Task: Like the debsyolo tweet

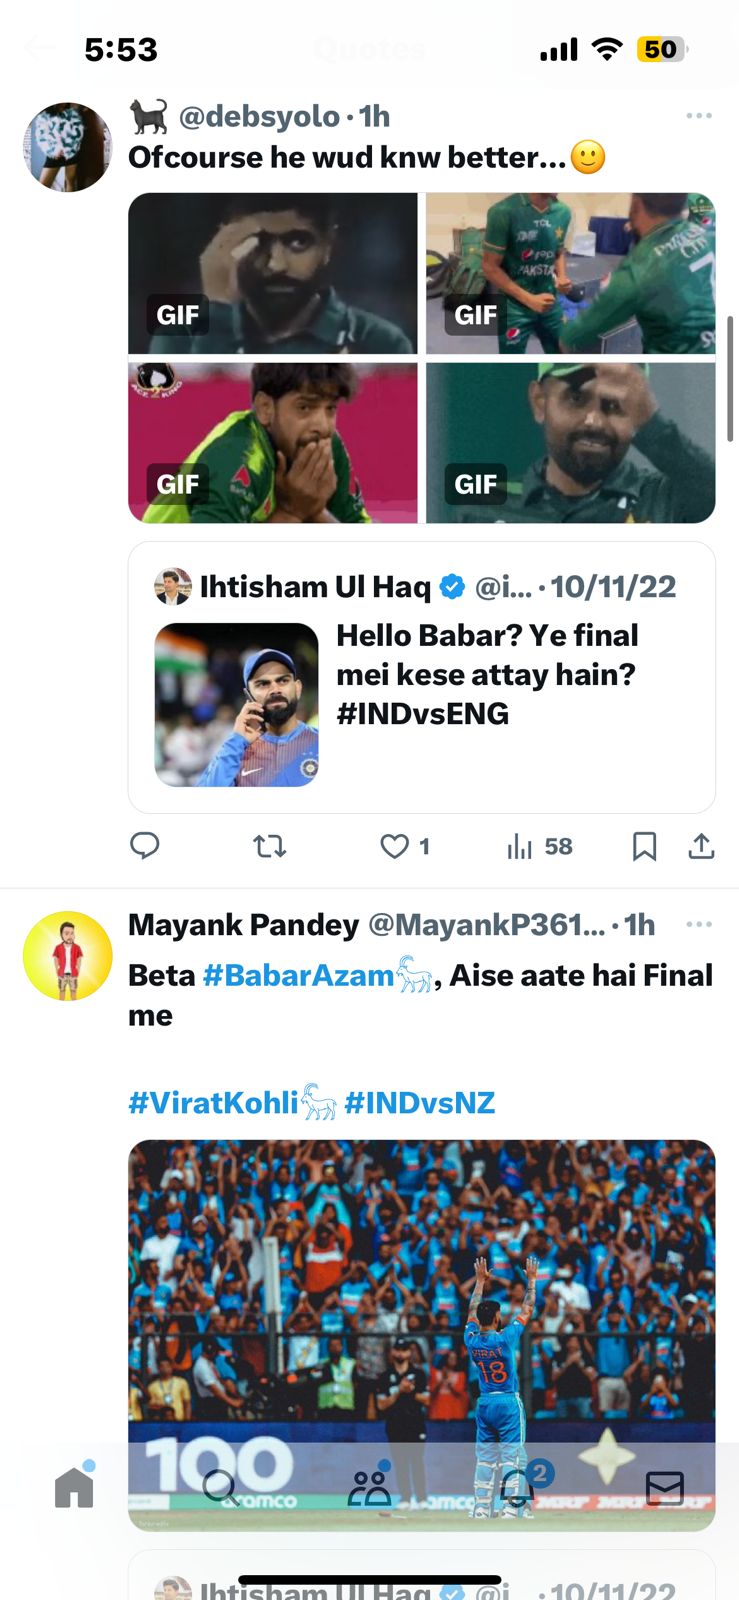Action: [x=395, y=847]
